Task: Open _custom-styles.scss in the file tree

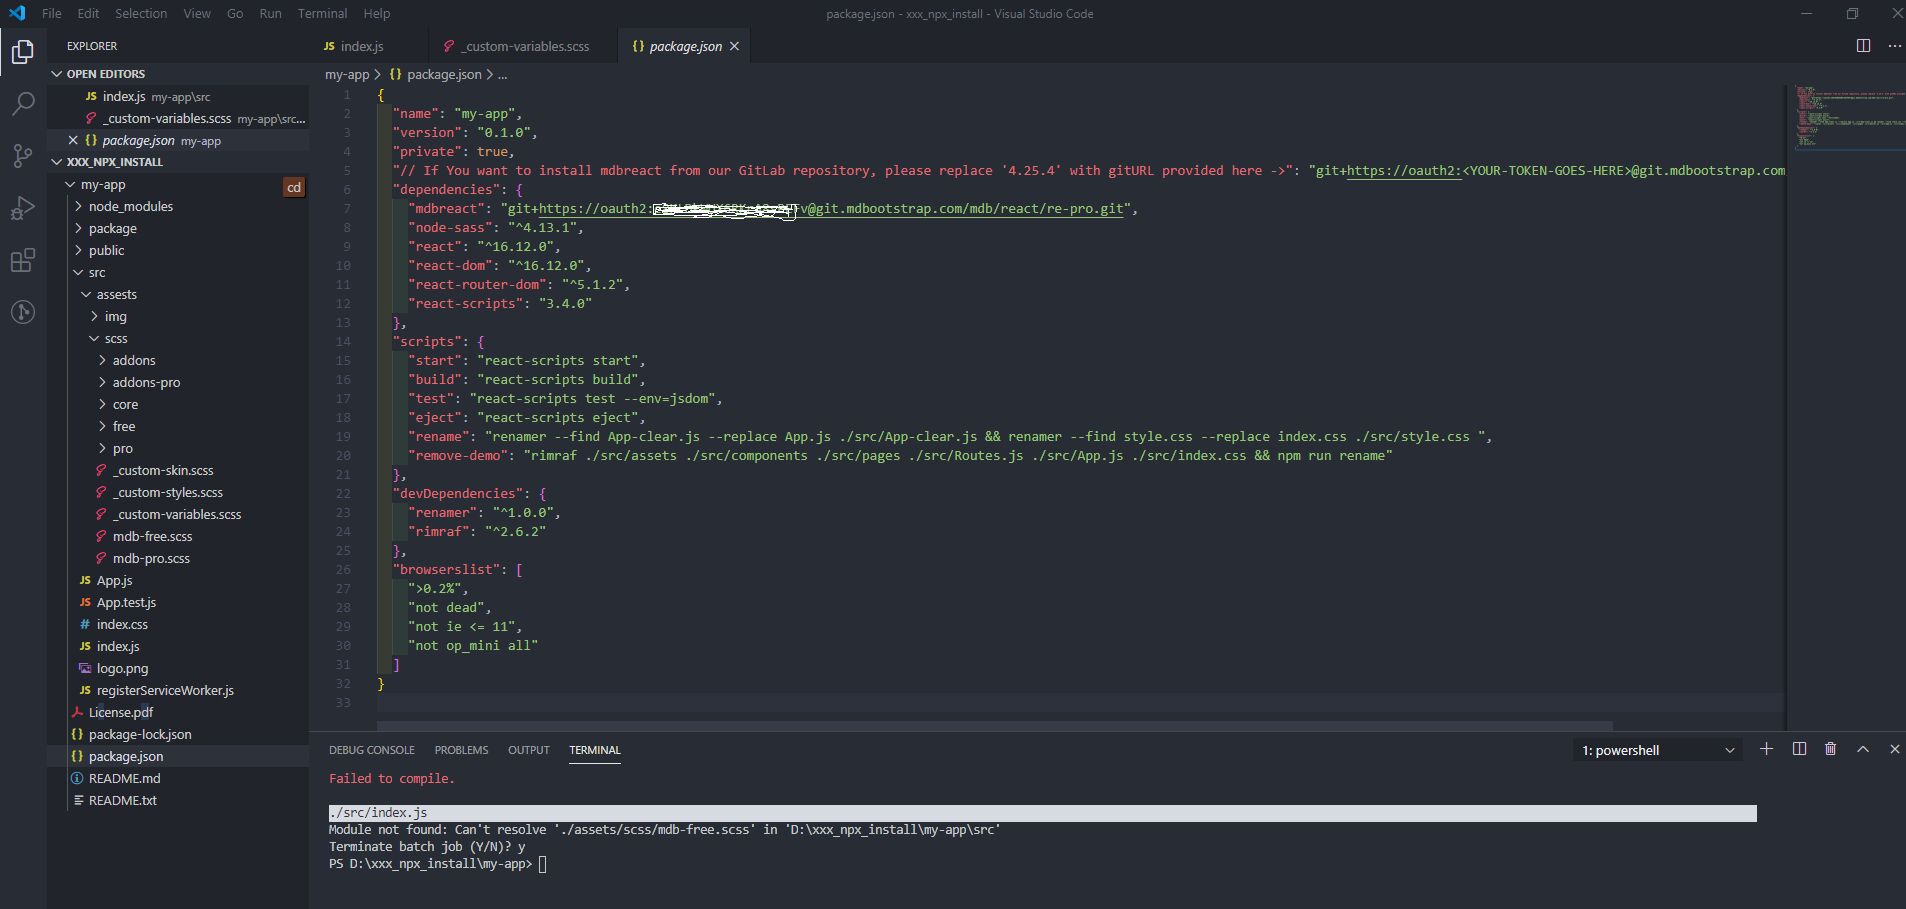Action: [168, 492]
